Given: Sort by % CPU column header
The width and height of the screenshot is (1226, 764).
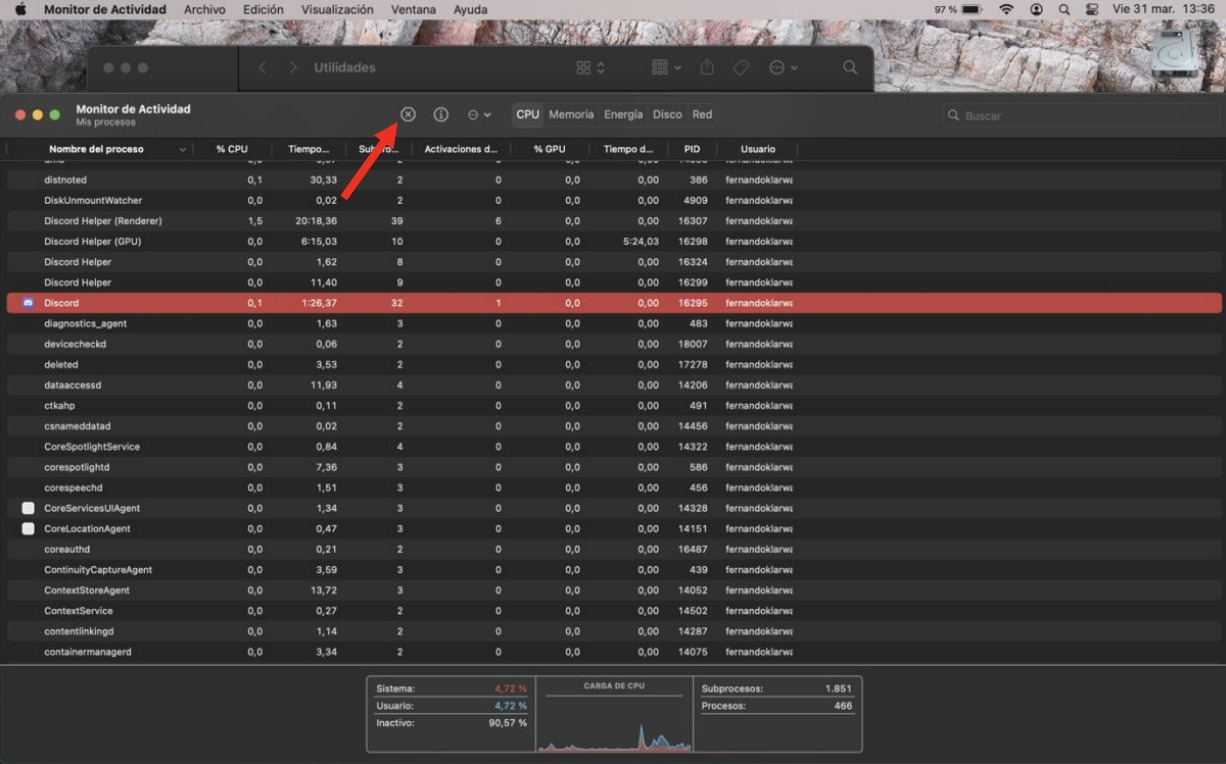Looking at the screenshot, I should 232,149.
